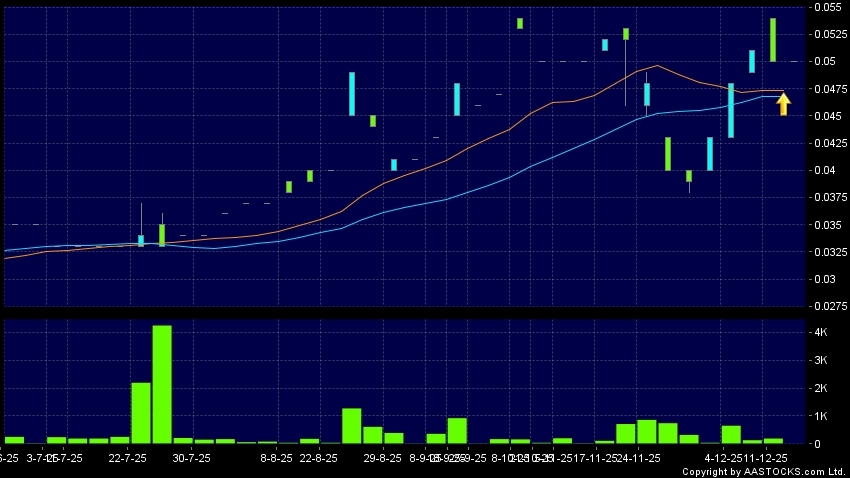Screen dimensions: 850x478
Task: Select the long cyan candlestick left of the arrow
Action: (731, 110)
